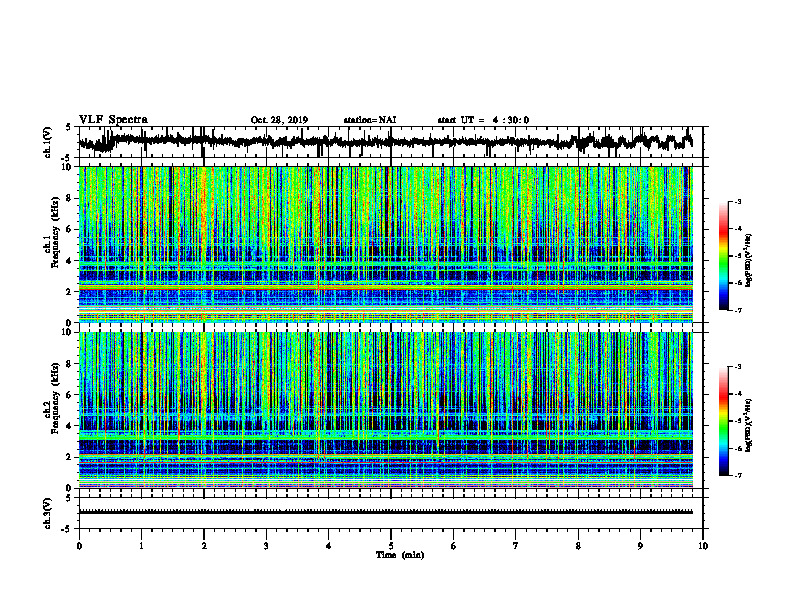Click the "start UT = 4 :30: 0" text
The image size is (792, 612).
tap(483, 120)
